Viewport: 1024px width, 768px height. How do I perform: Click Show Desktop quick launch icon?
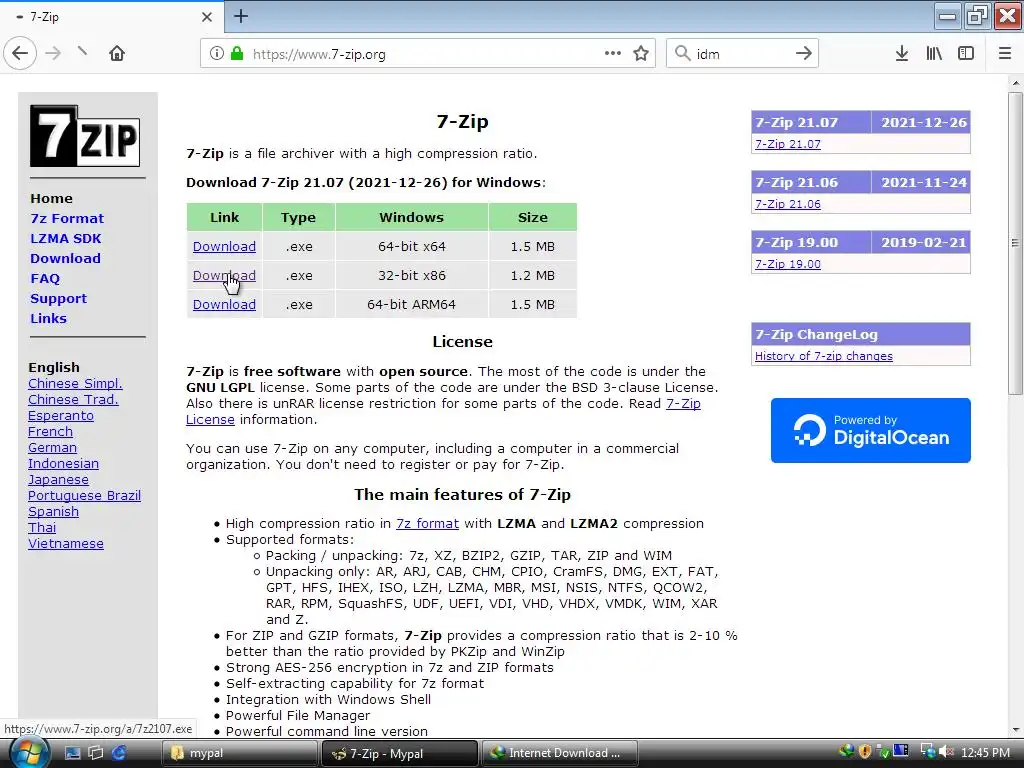point(72,753)
